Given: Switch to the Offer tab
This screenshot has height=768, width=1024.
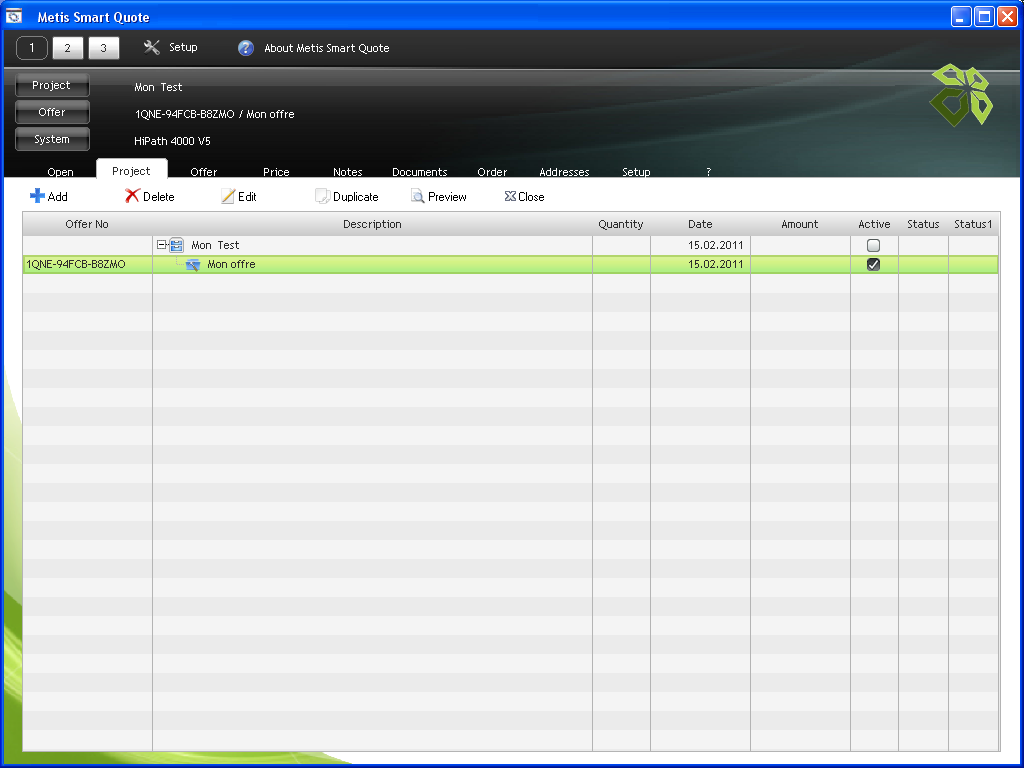Looking at the screenshot, I should [204, 172].
